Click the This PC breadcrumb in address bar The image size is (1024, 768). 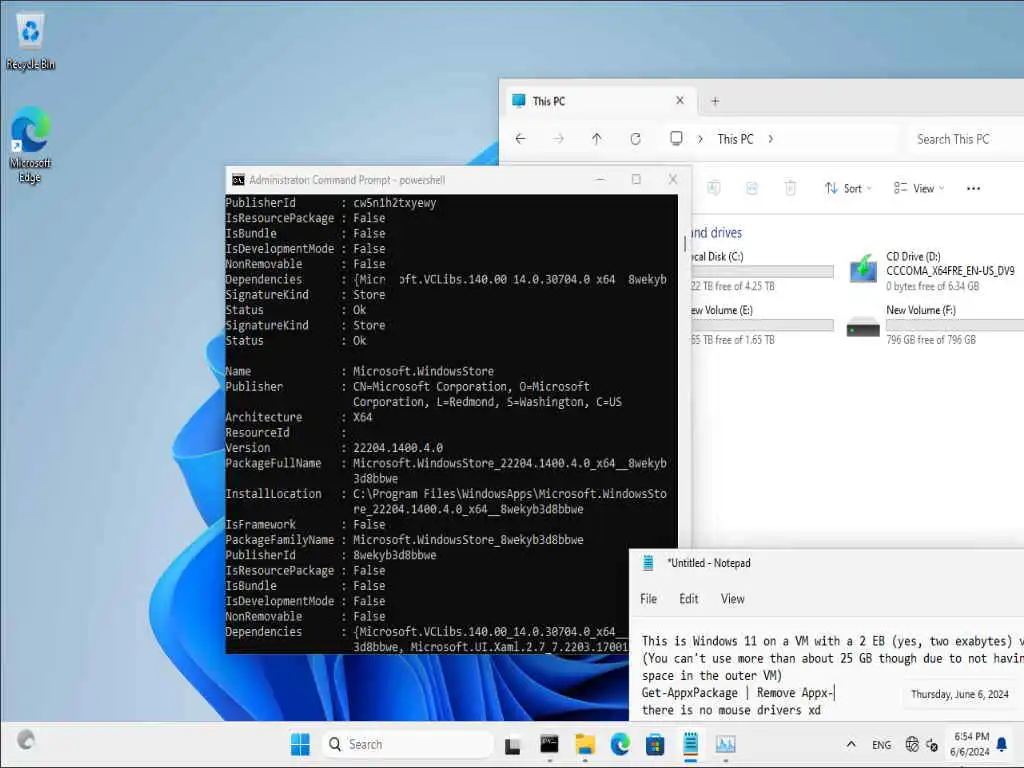735,138
